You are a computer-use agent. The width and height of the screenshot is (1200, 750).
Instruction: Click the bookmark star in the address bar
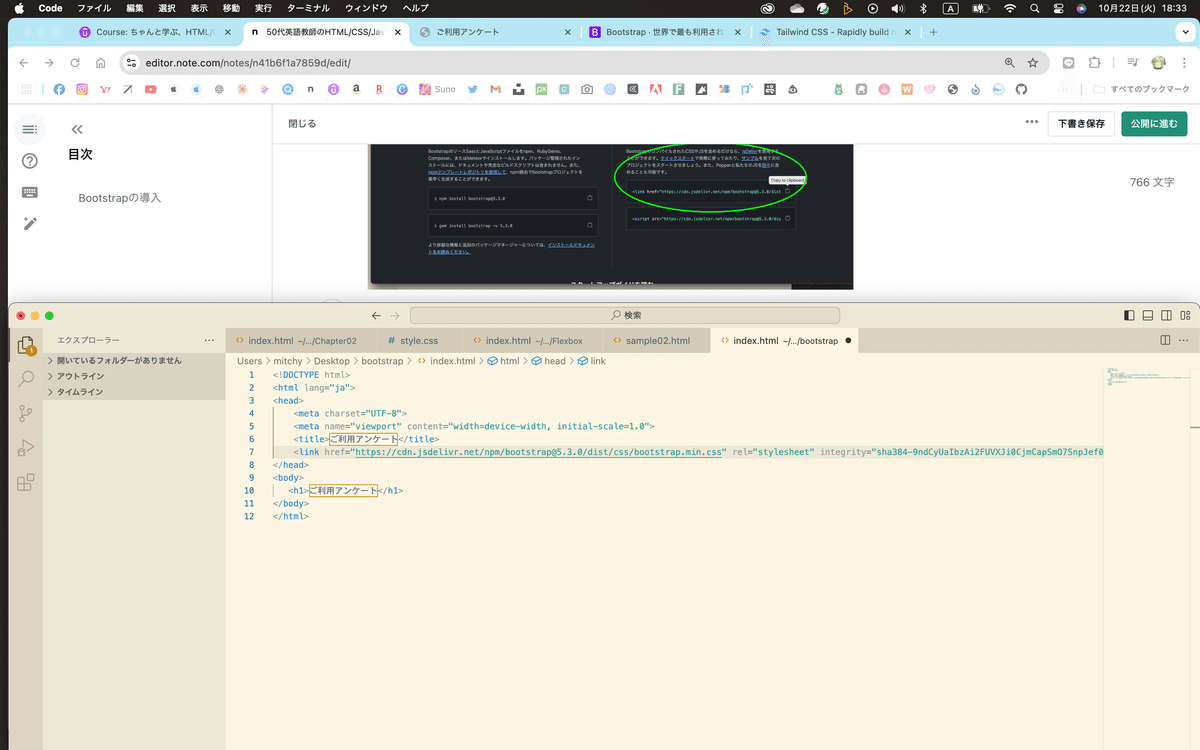click(x=1034, y=62)
